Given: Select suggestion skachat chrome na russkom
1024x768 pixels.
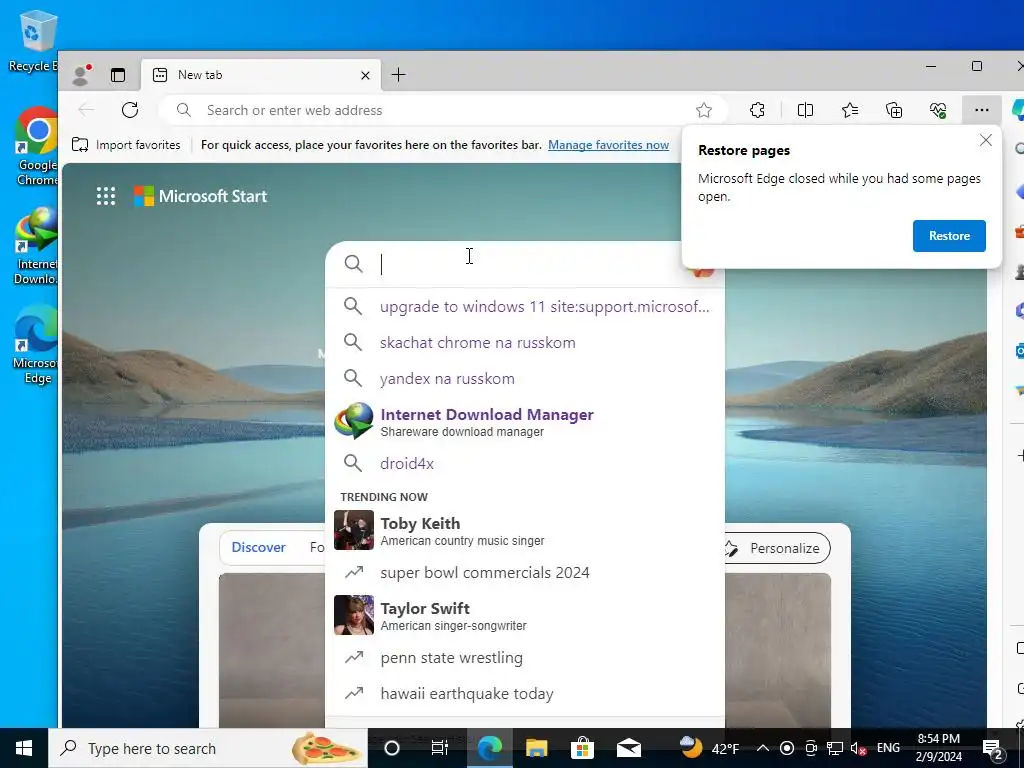Looking at the screenshot, I should tap(525, 342).
